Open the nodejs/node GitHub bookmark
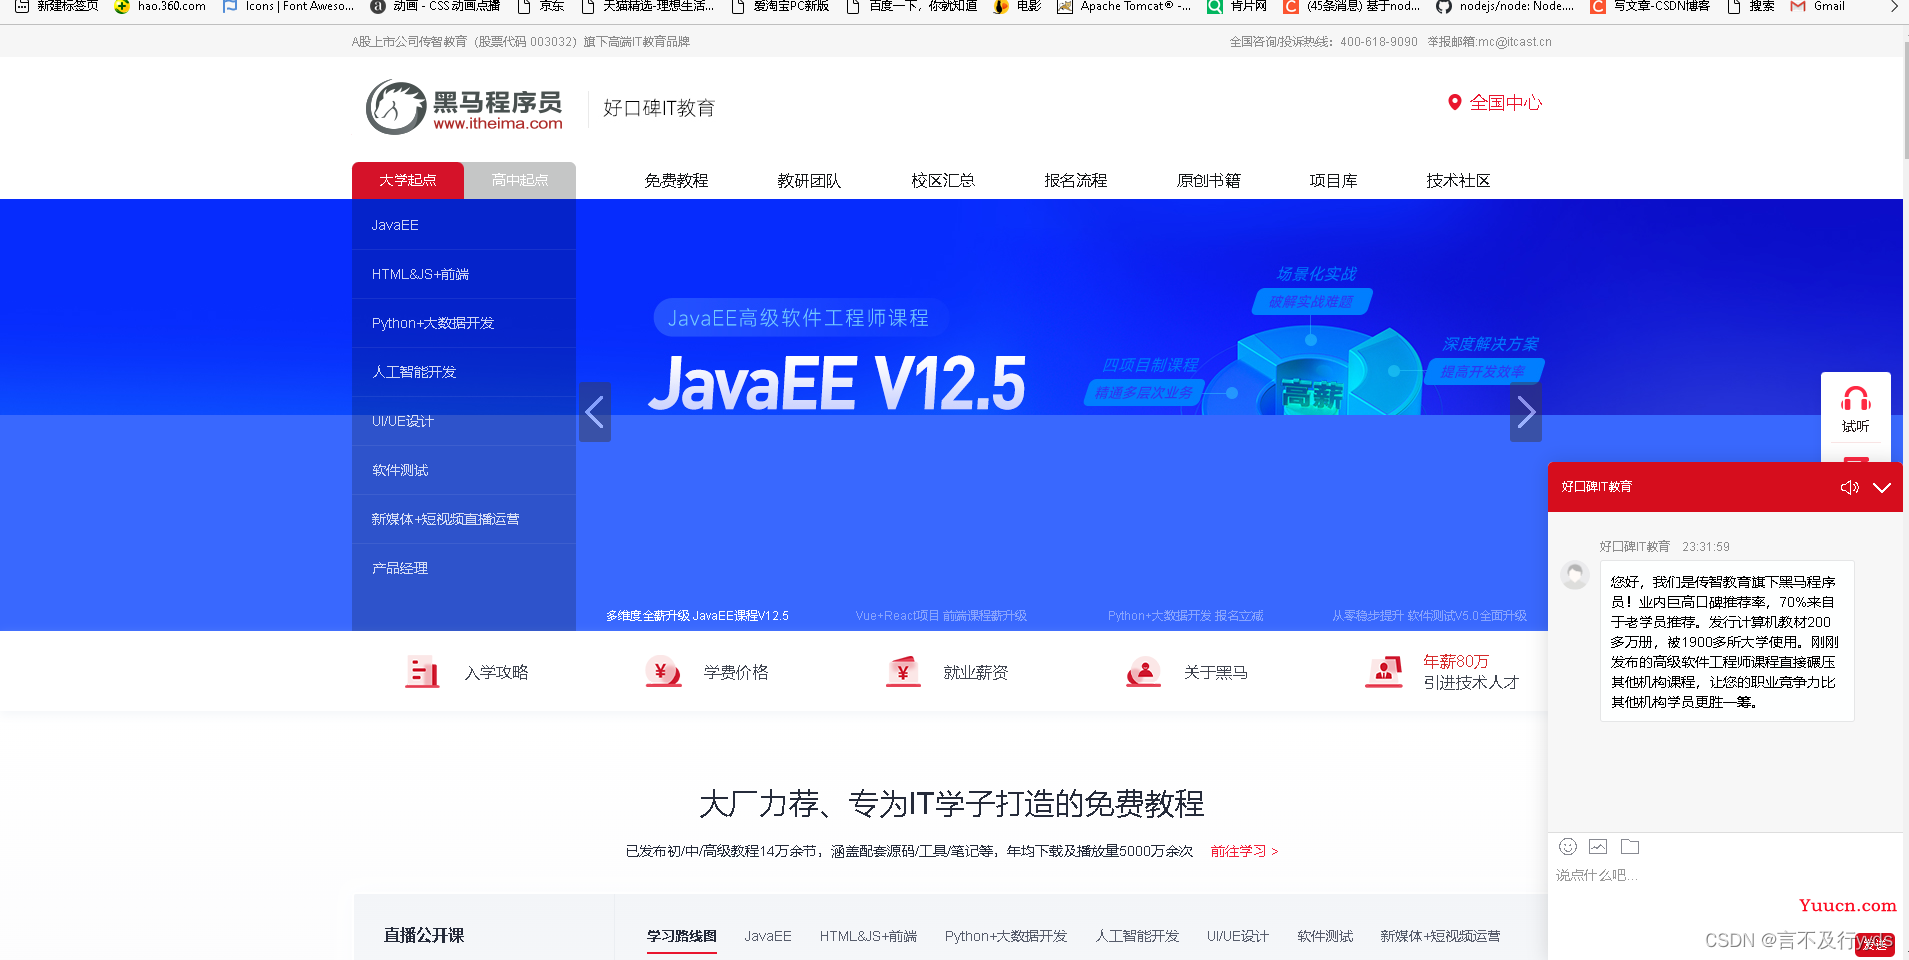Viewport: 1909px width, 960px height. (x=1505, y=6)
